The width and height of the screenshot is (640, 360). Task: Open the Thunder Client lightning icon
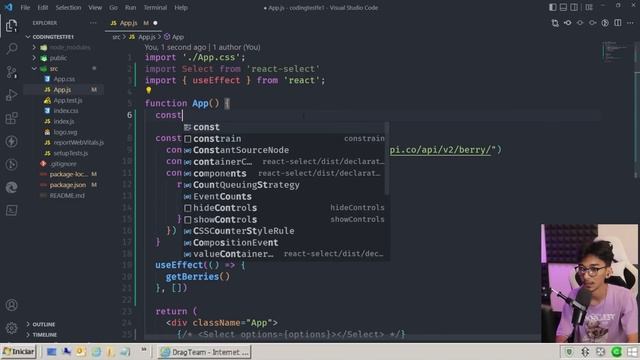point(11,141)
